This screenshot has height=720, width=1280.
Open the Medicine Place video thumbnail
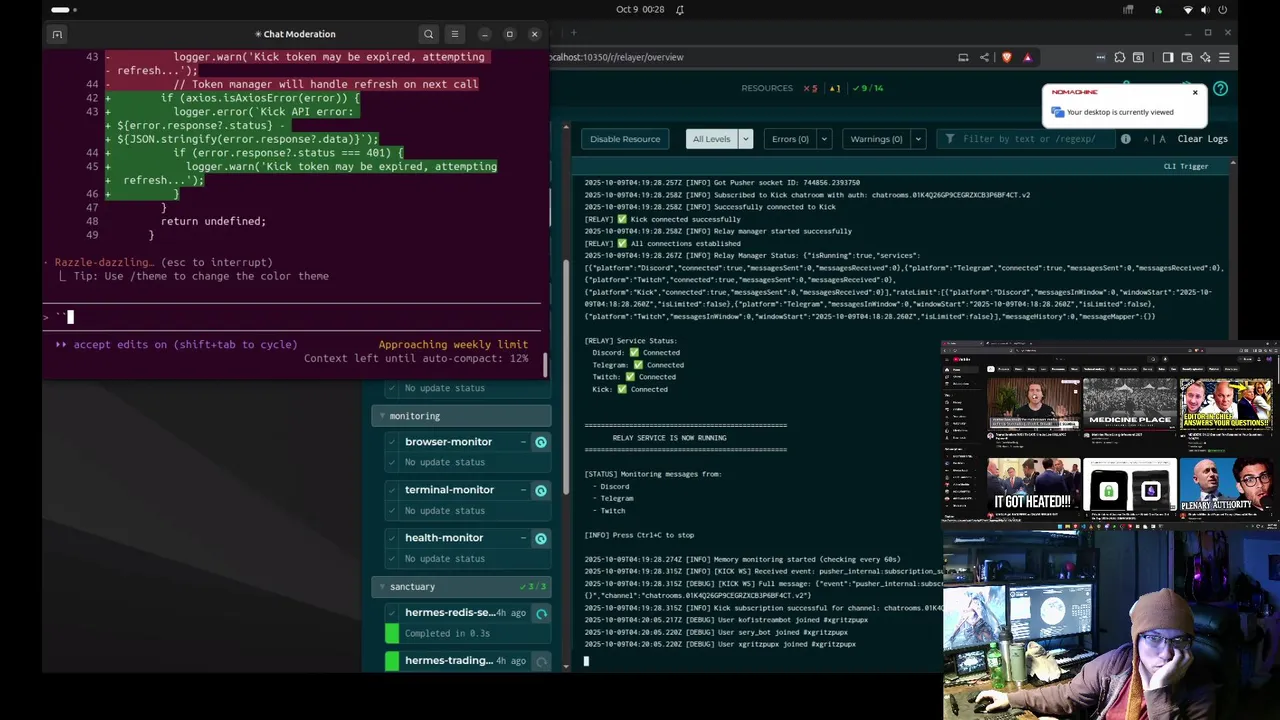point(1130,404)
